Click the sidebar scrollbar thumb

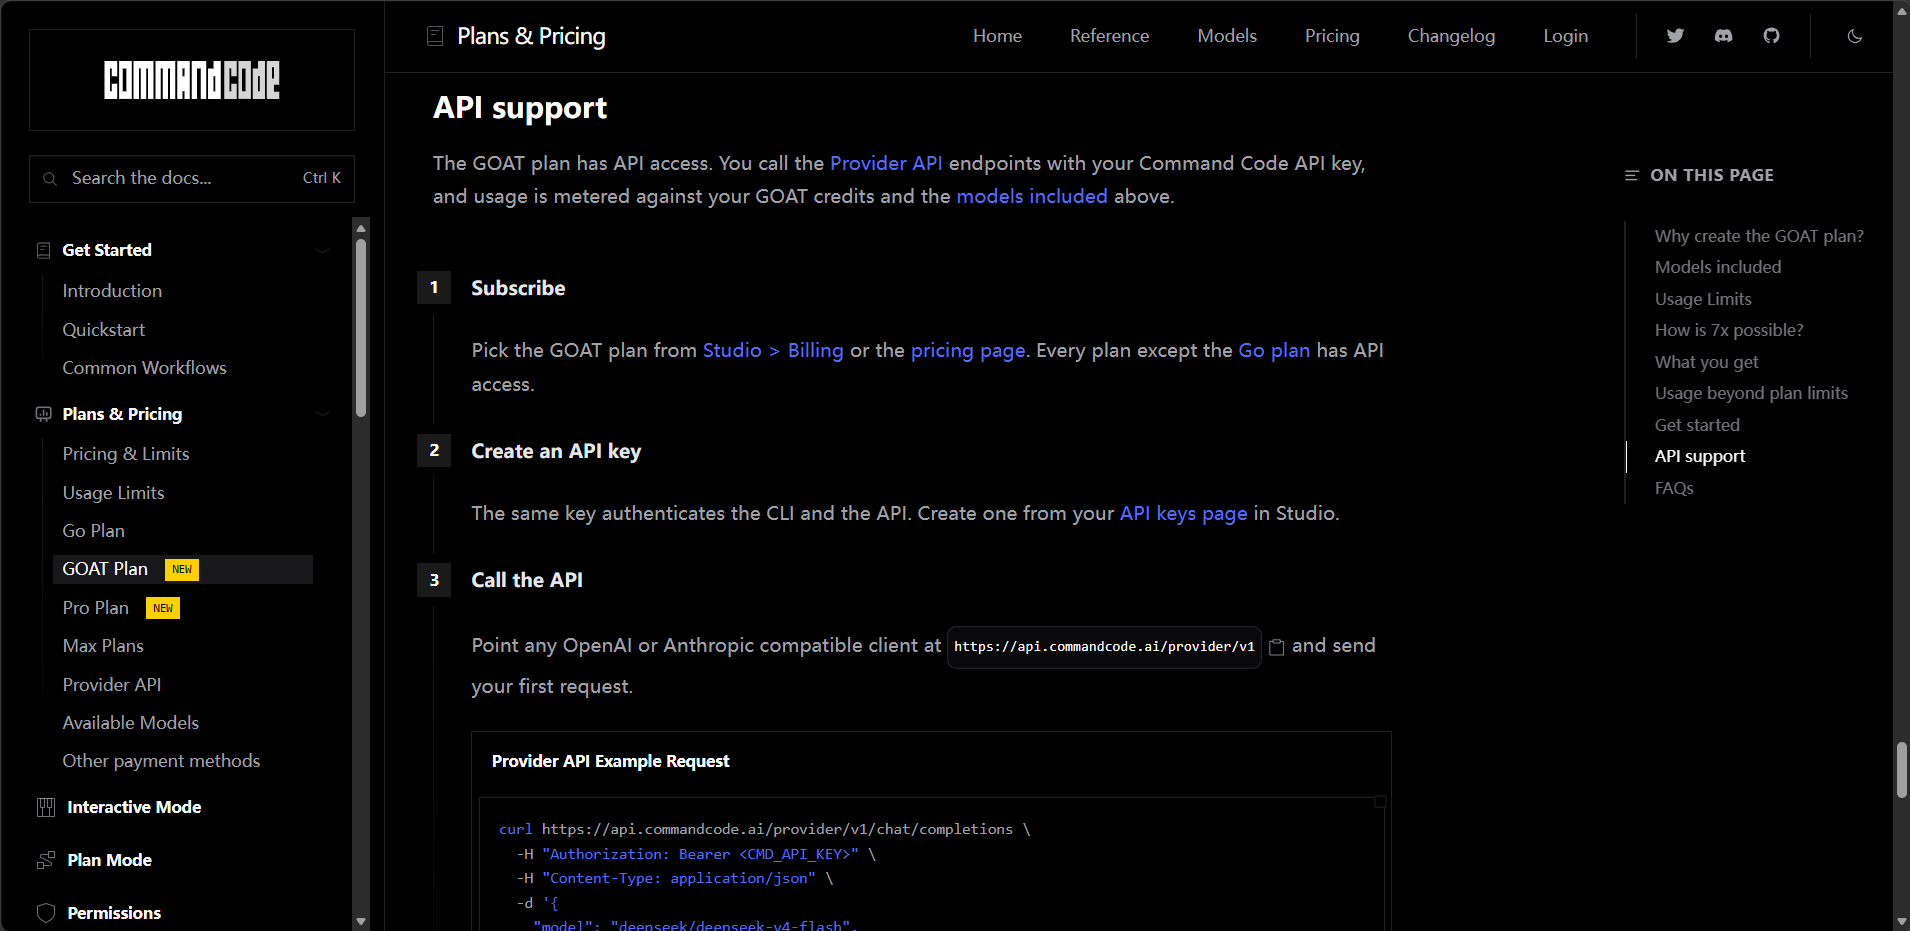[x=361, y=327]
